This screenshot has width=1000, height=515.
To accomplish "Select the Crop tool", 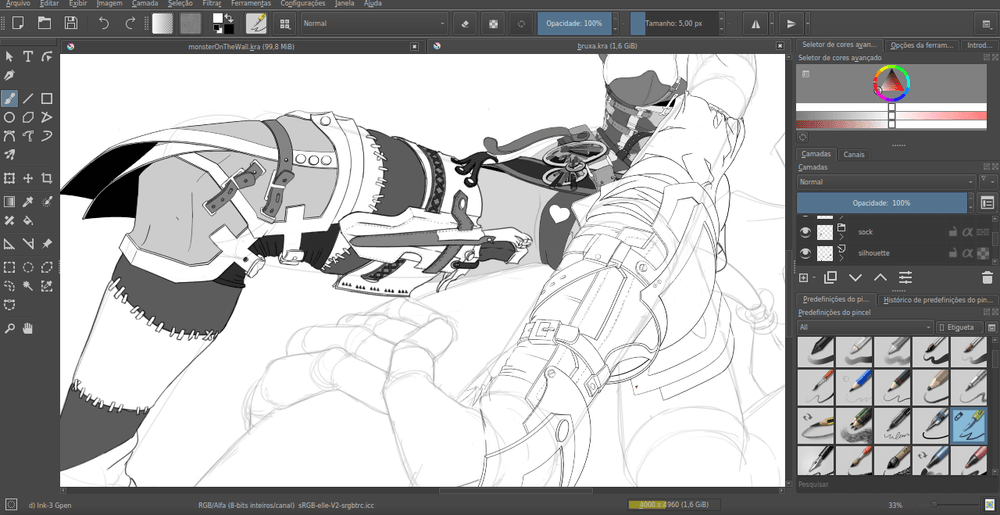I will tap(47, 178).
